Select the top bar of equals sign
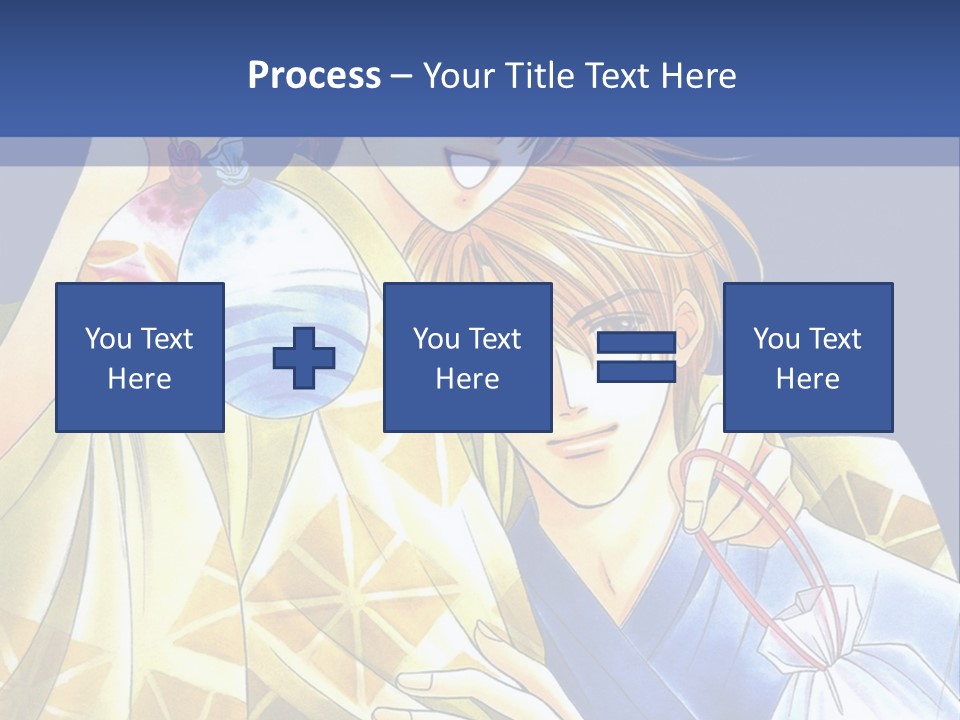960x720 pixels. click(636, 344)
